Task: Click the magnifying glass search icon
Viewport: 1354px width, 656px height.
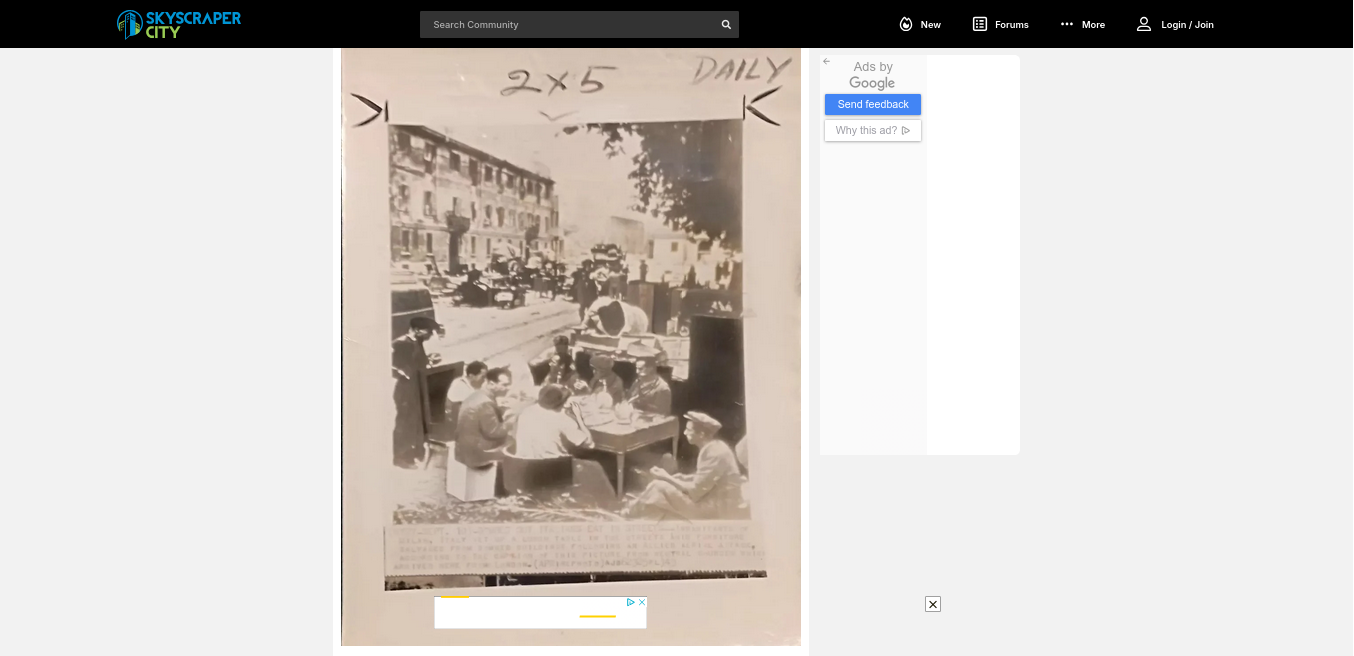Action: [x=726, y=25]
